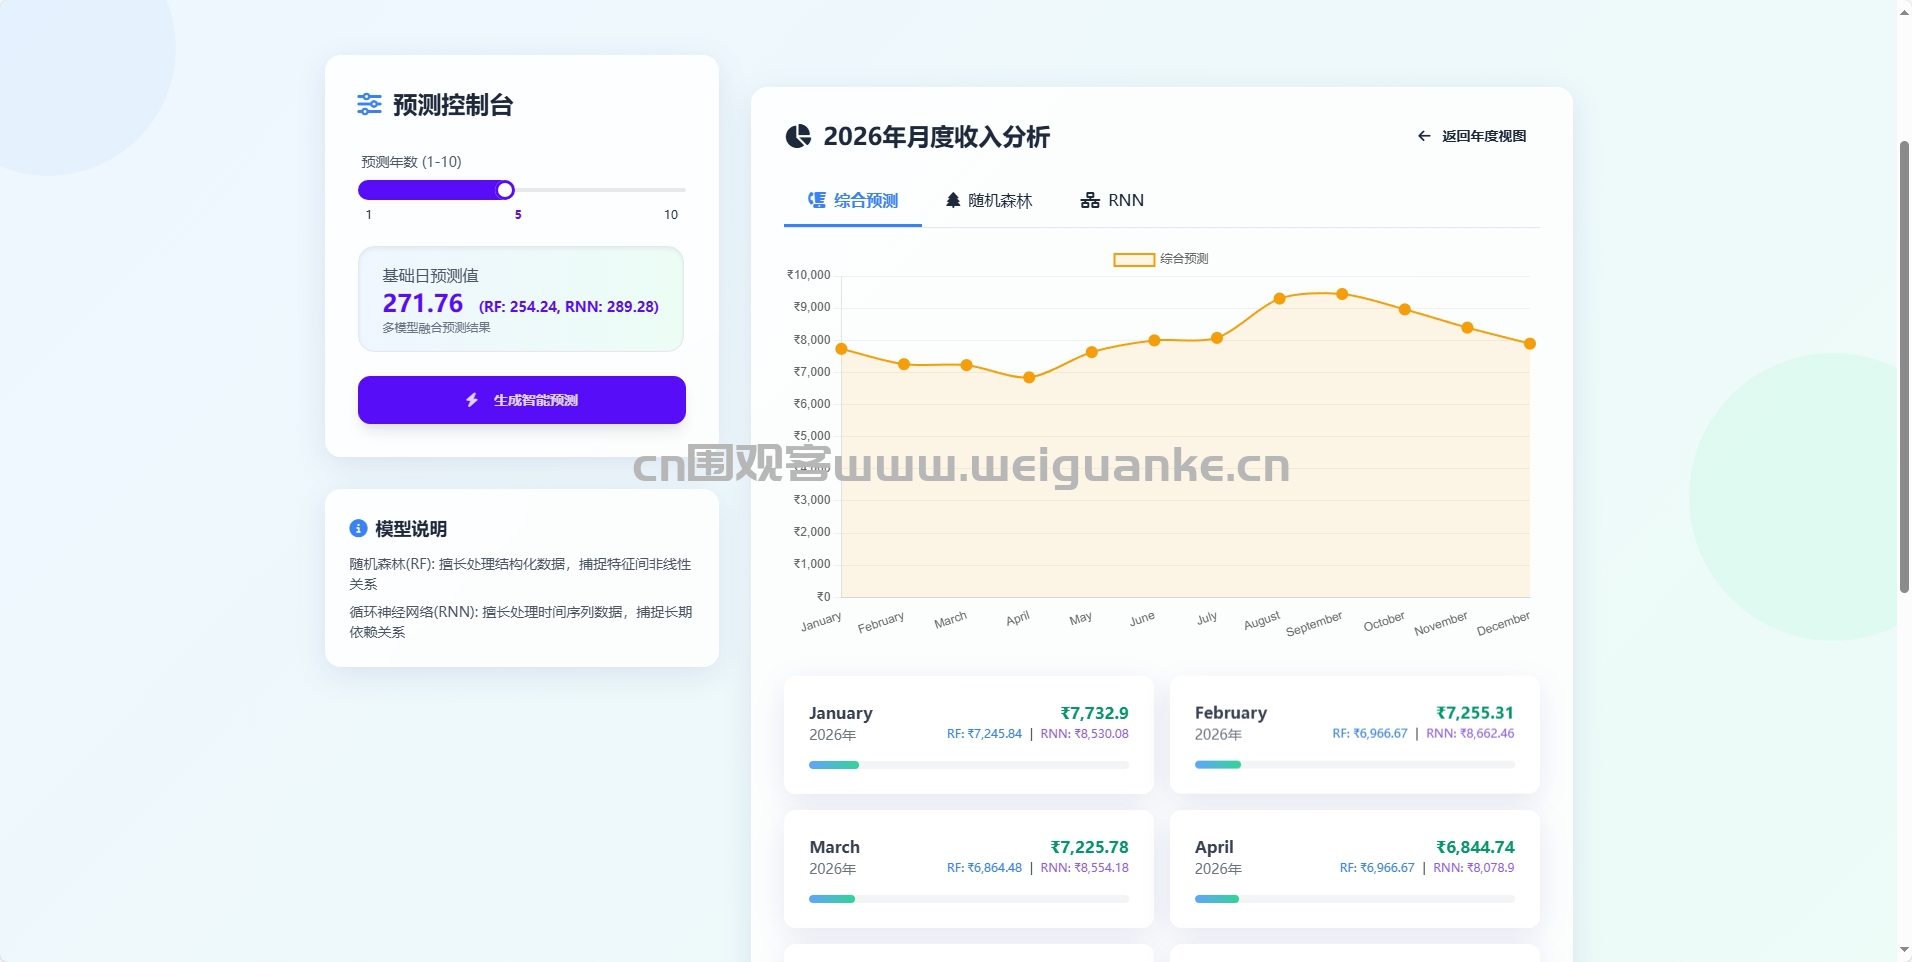Click the 预测年数 slider handle

click(x=505, y=190)
